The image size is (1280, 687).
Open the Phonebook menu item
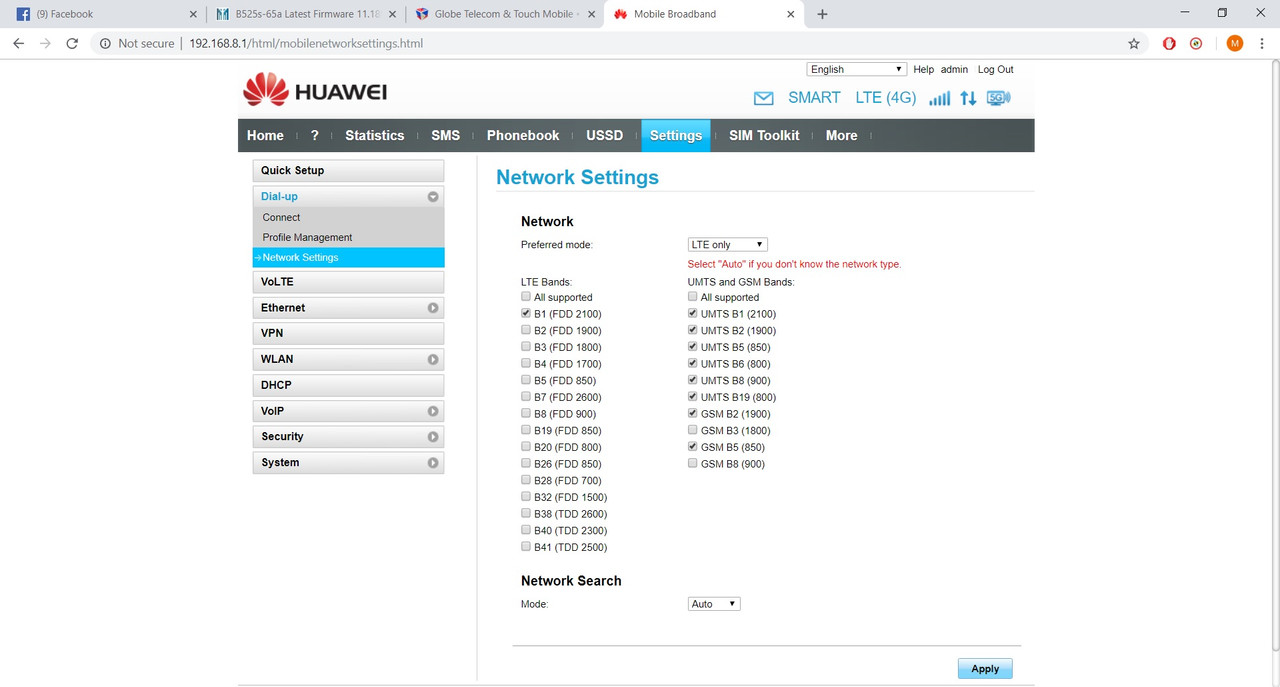click(523, 136)
